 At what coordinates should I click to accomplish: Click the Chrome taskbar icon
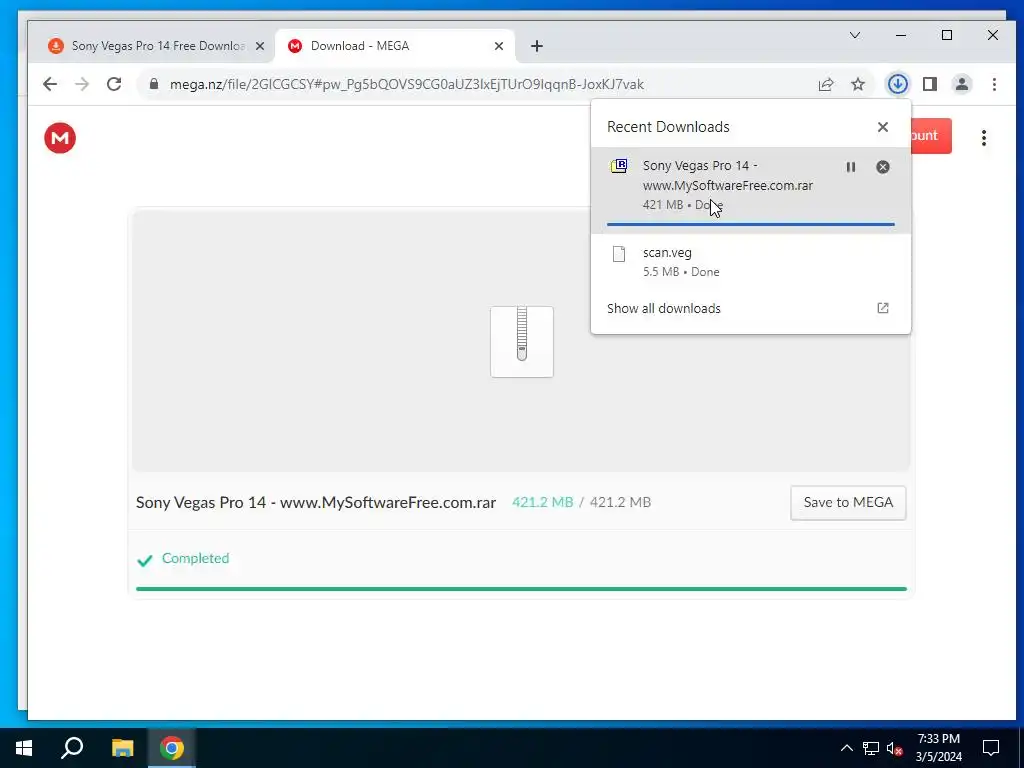[172, 748]
